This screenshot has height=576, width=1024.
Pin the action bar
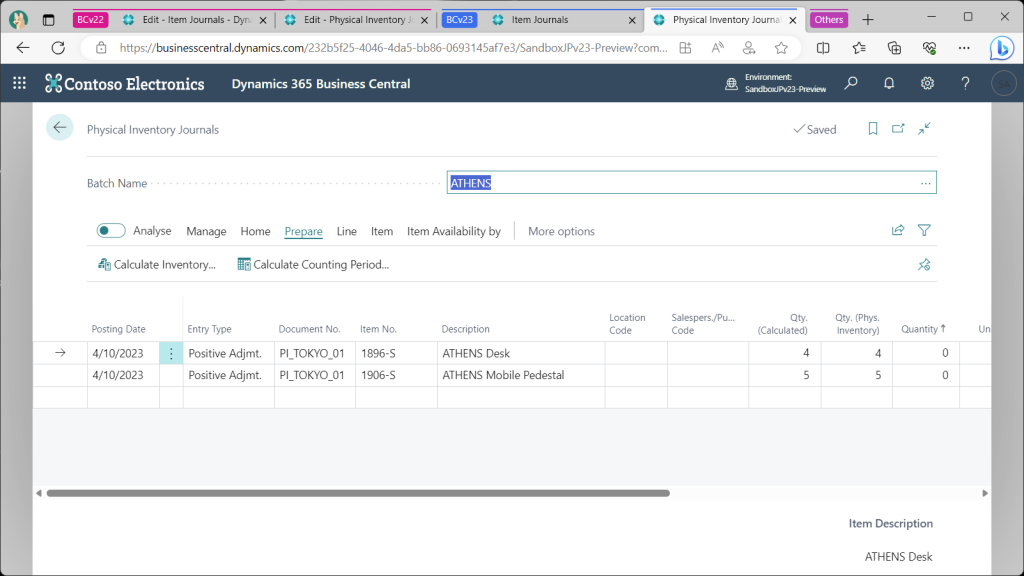point(924,264)
